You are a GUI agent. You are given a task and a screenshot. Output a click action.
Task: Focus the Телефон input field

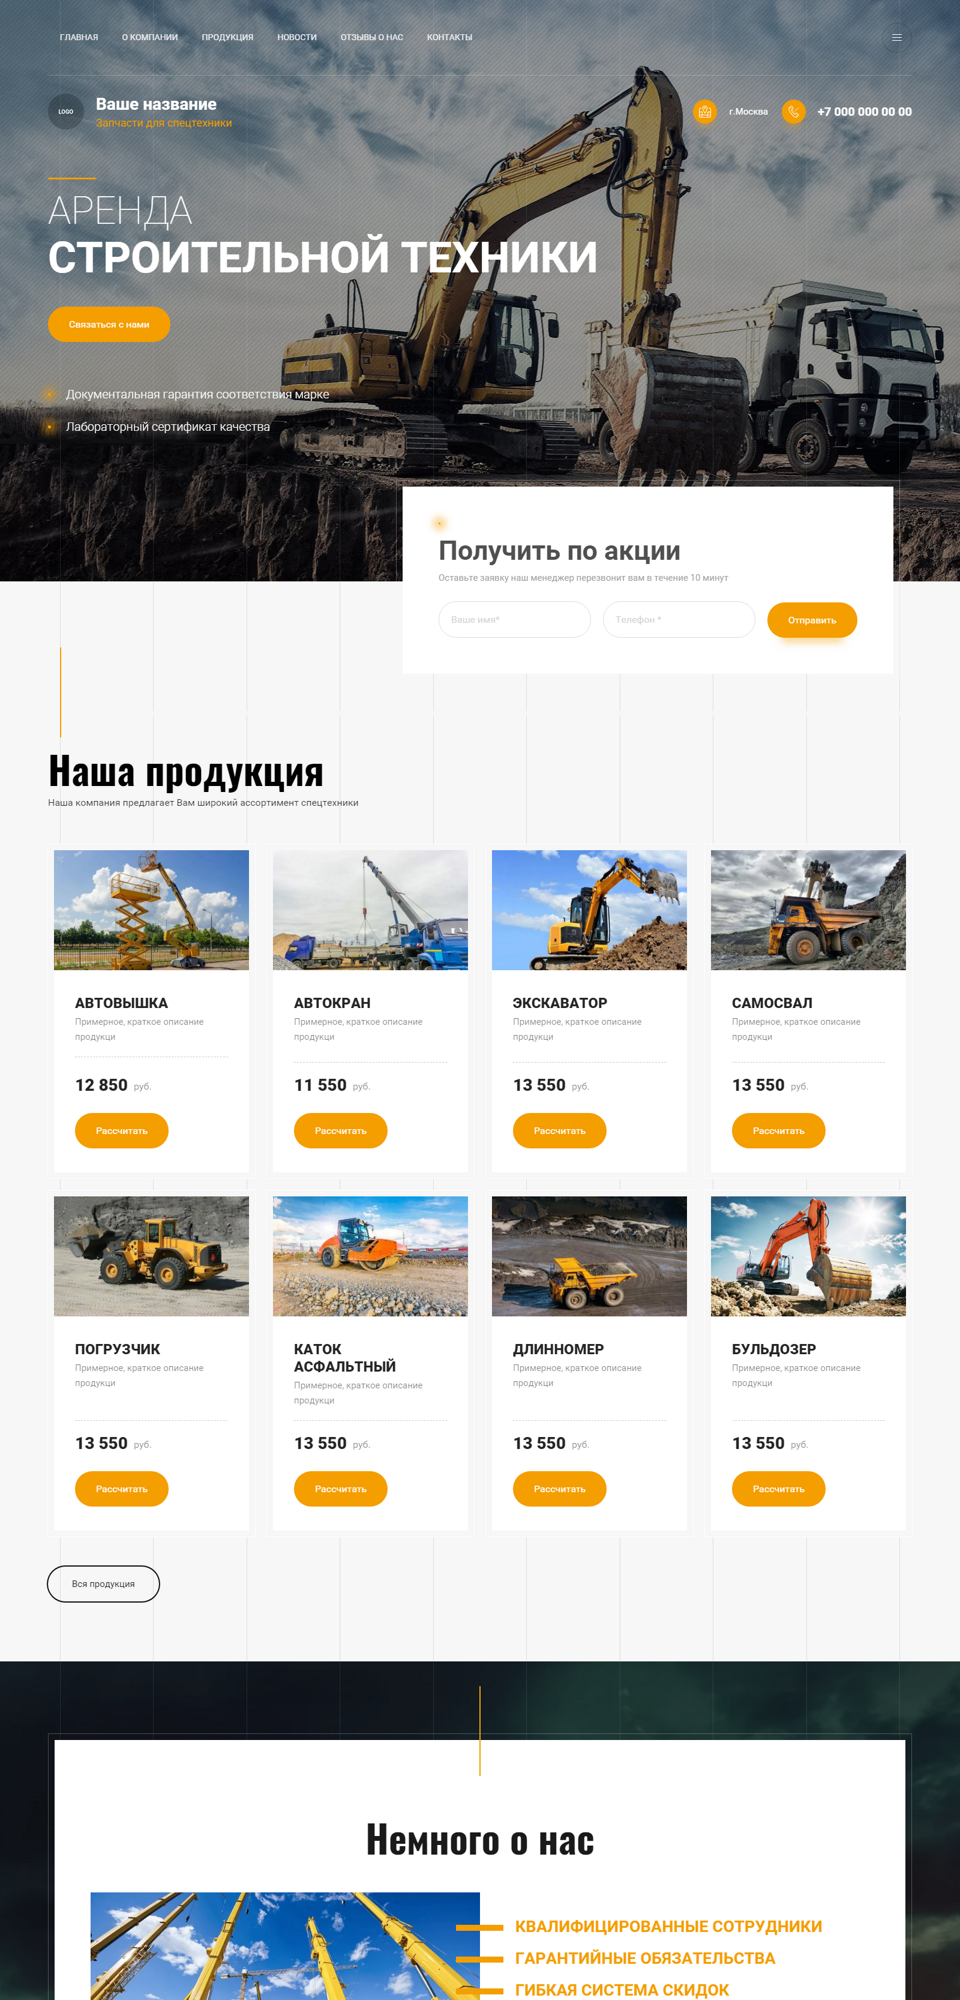(x=679, y=619)
